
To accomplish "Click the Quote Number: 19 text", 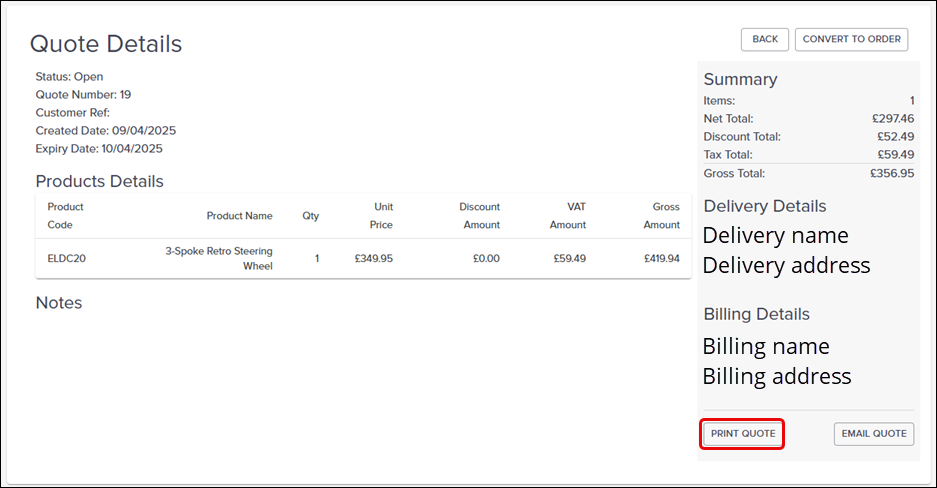I will click(x=83, y=95).
